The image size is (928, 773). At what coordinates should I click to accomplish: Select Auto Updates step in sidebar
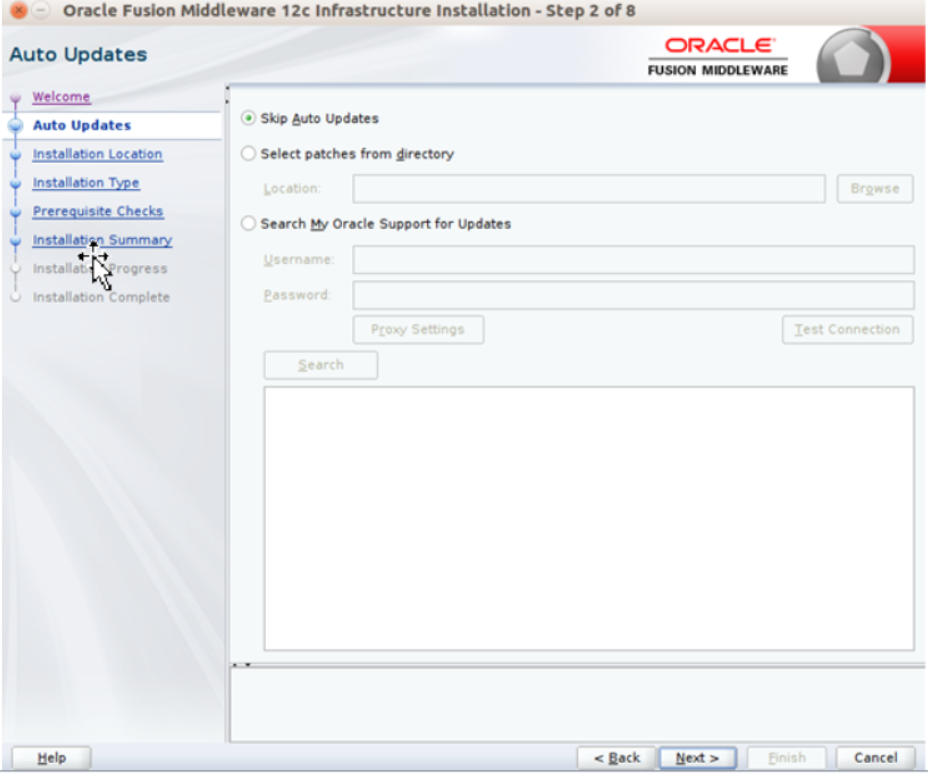82,125
